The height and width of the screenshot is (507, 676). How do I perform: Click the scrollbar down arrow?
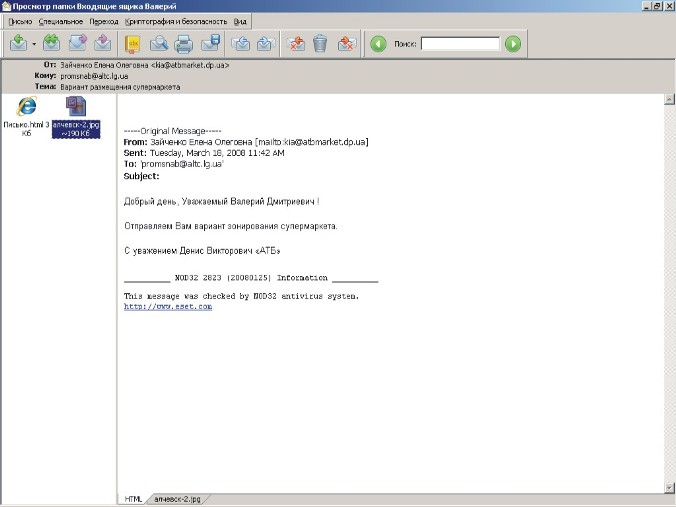(x=669, y=488)
